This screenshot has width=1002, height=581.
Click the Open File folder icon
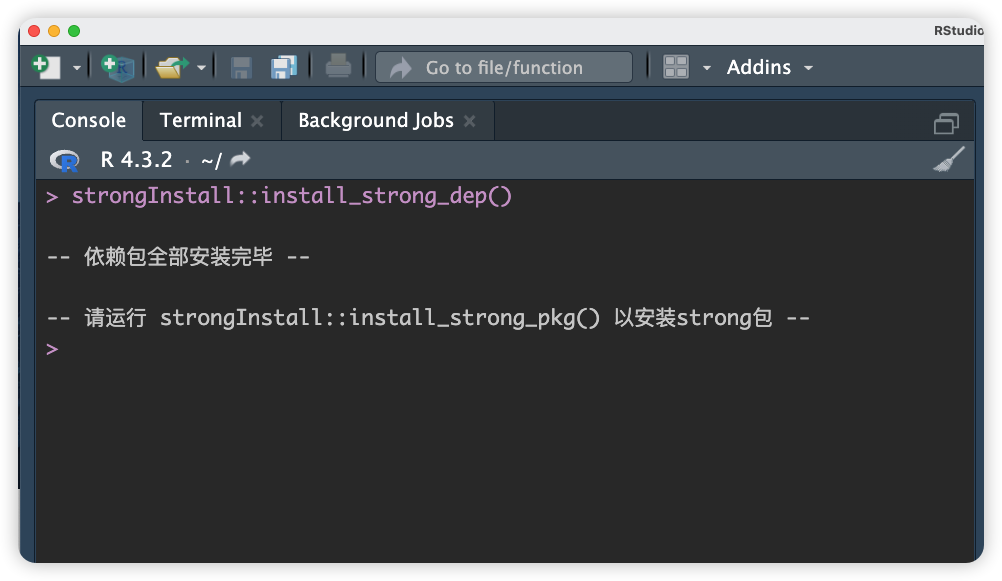click(x=172, y=67)
